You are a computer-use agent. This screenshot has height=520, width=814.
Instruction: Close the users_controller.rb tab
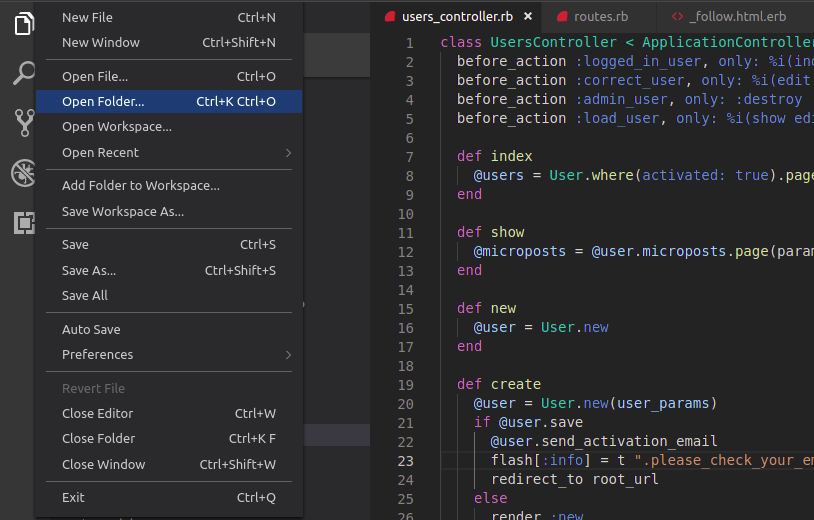tap(528, 17)
